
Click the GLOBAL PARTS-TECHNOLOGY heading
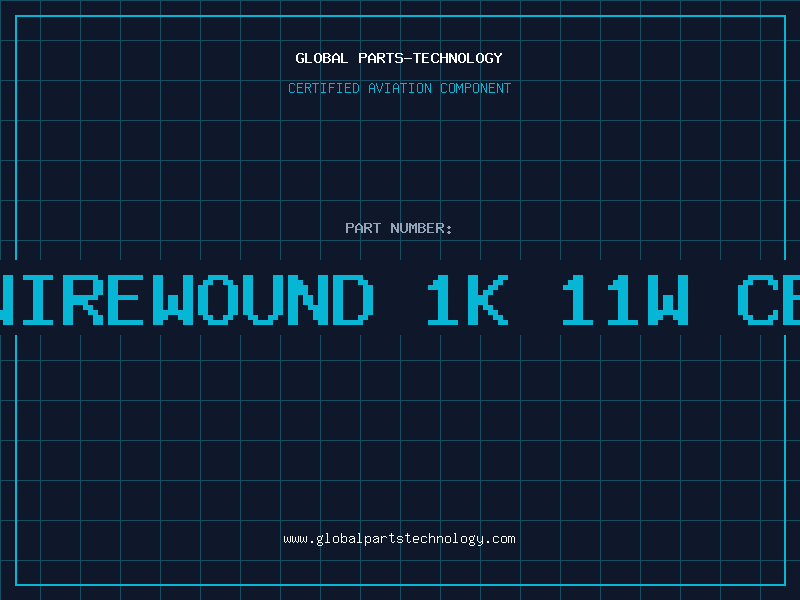[x=399, y=58]
